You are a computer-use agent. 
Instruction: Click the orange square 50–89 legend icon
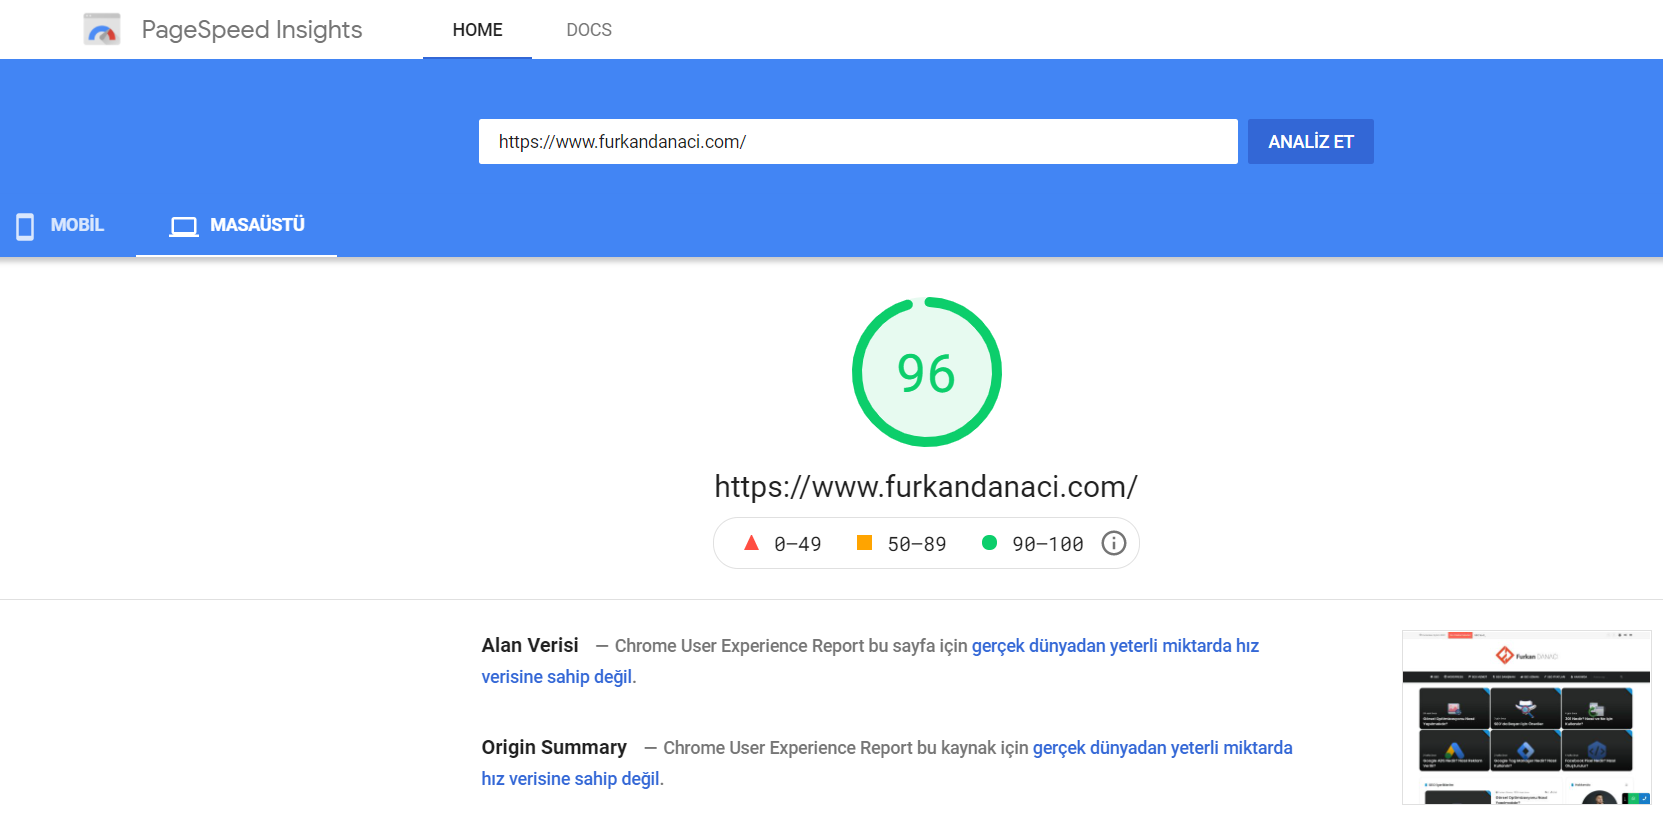click(865, 543)
